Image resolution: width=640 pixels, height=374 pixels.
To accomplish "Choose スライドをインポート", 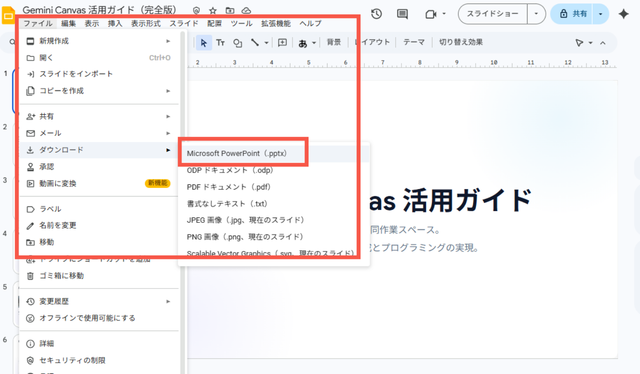I will [99, 74].
